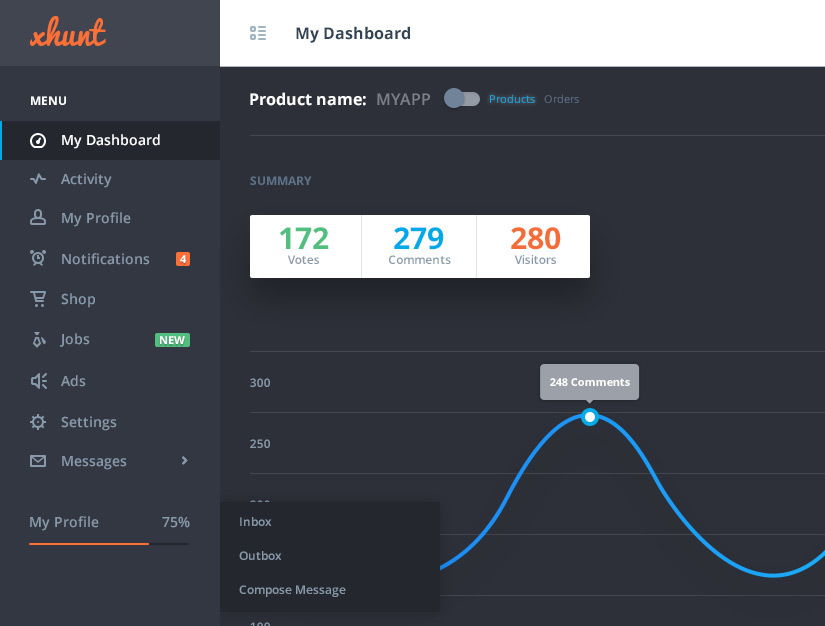Click the speedometer icon beside My Dashboard
Image resolution: width=825 pixels, height=626 pixels.
[38, 140]
